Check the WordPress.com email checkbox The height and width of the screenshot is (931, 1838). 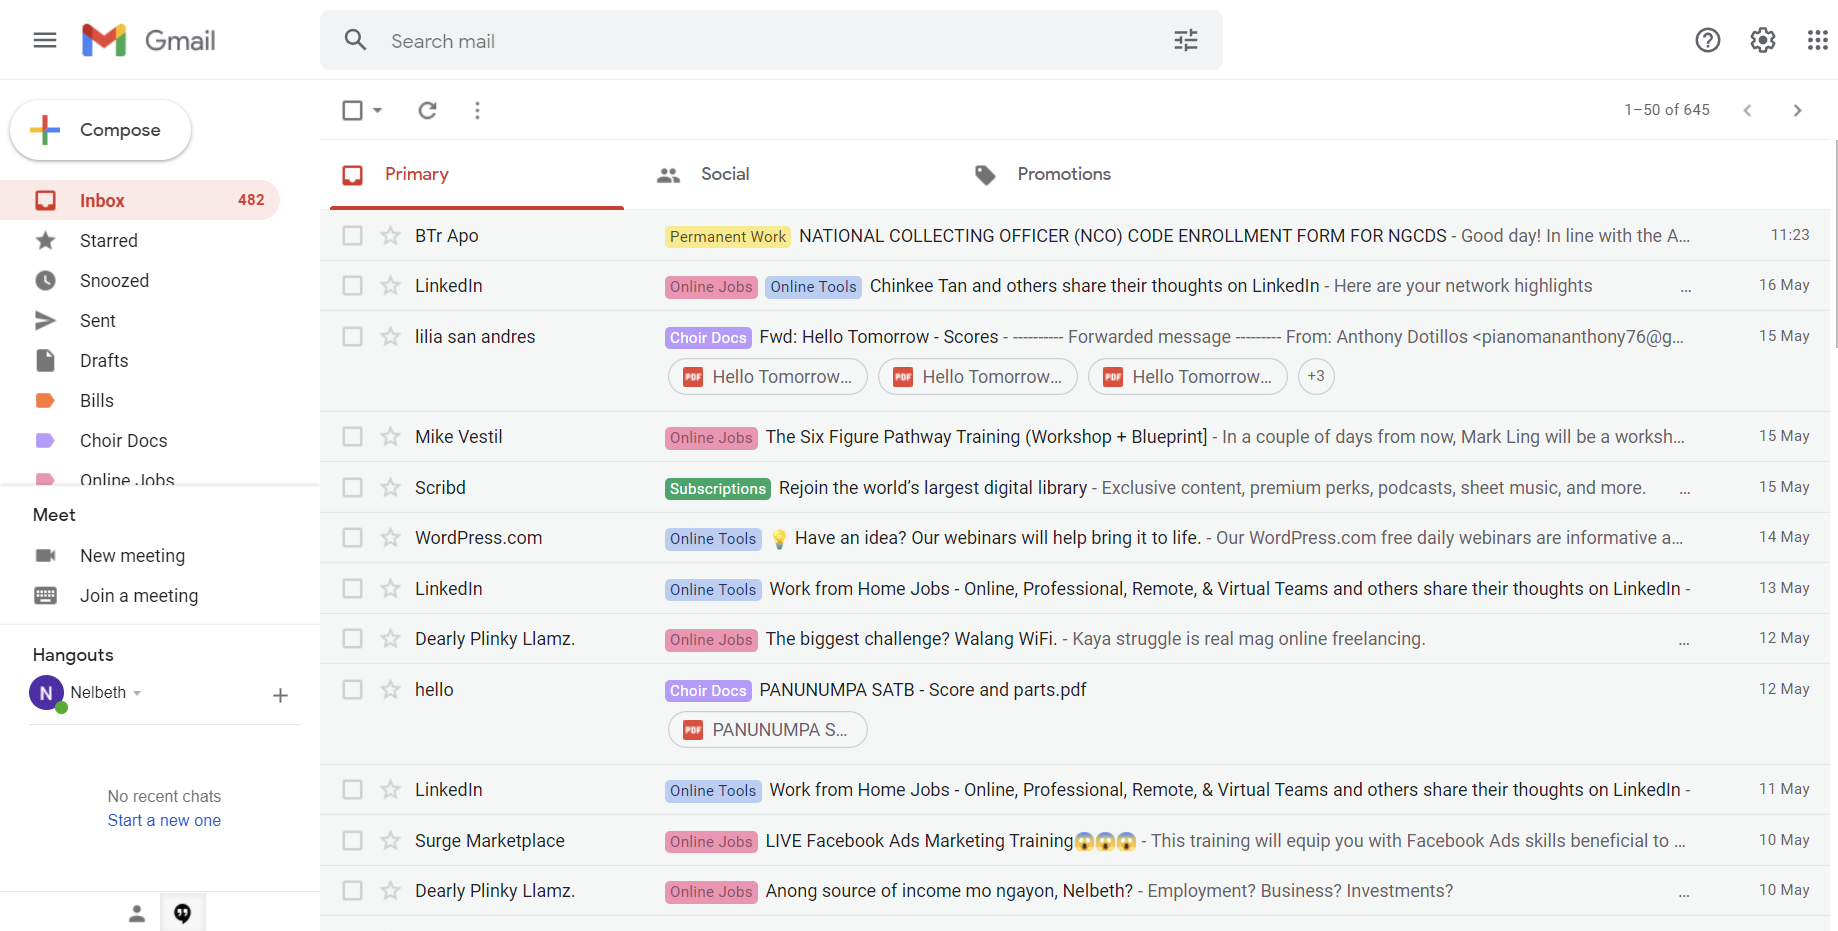point(352,537)
